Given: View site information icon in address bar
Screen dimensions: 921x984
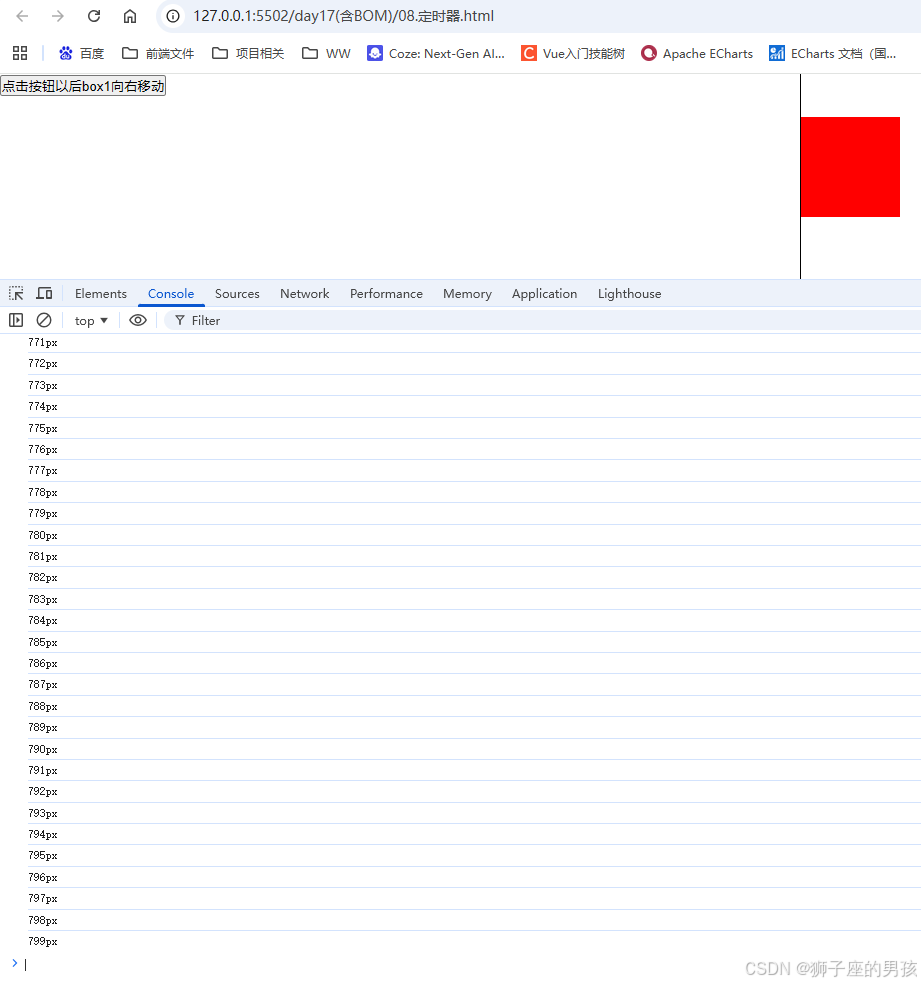Looking at the screenshot, I should click(x=173, y=16).
